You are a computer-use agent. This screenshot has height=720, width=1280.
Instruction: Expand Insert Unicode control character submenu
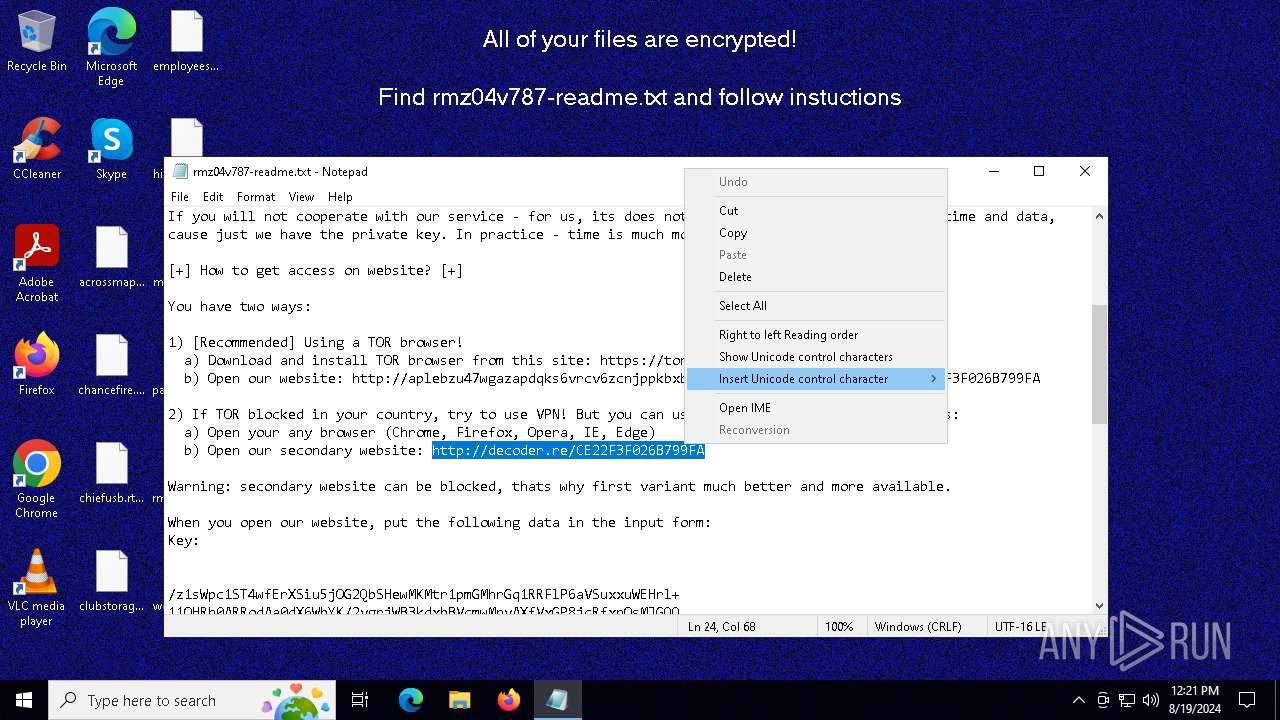click(816, 379)
